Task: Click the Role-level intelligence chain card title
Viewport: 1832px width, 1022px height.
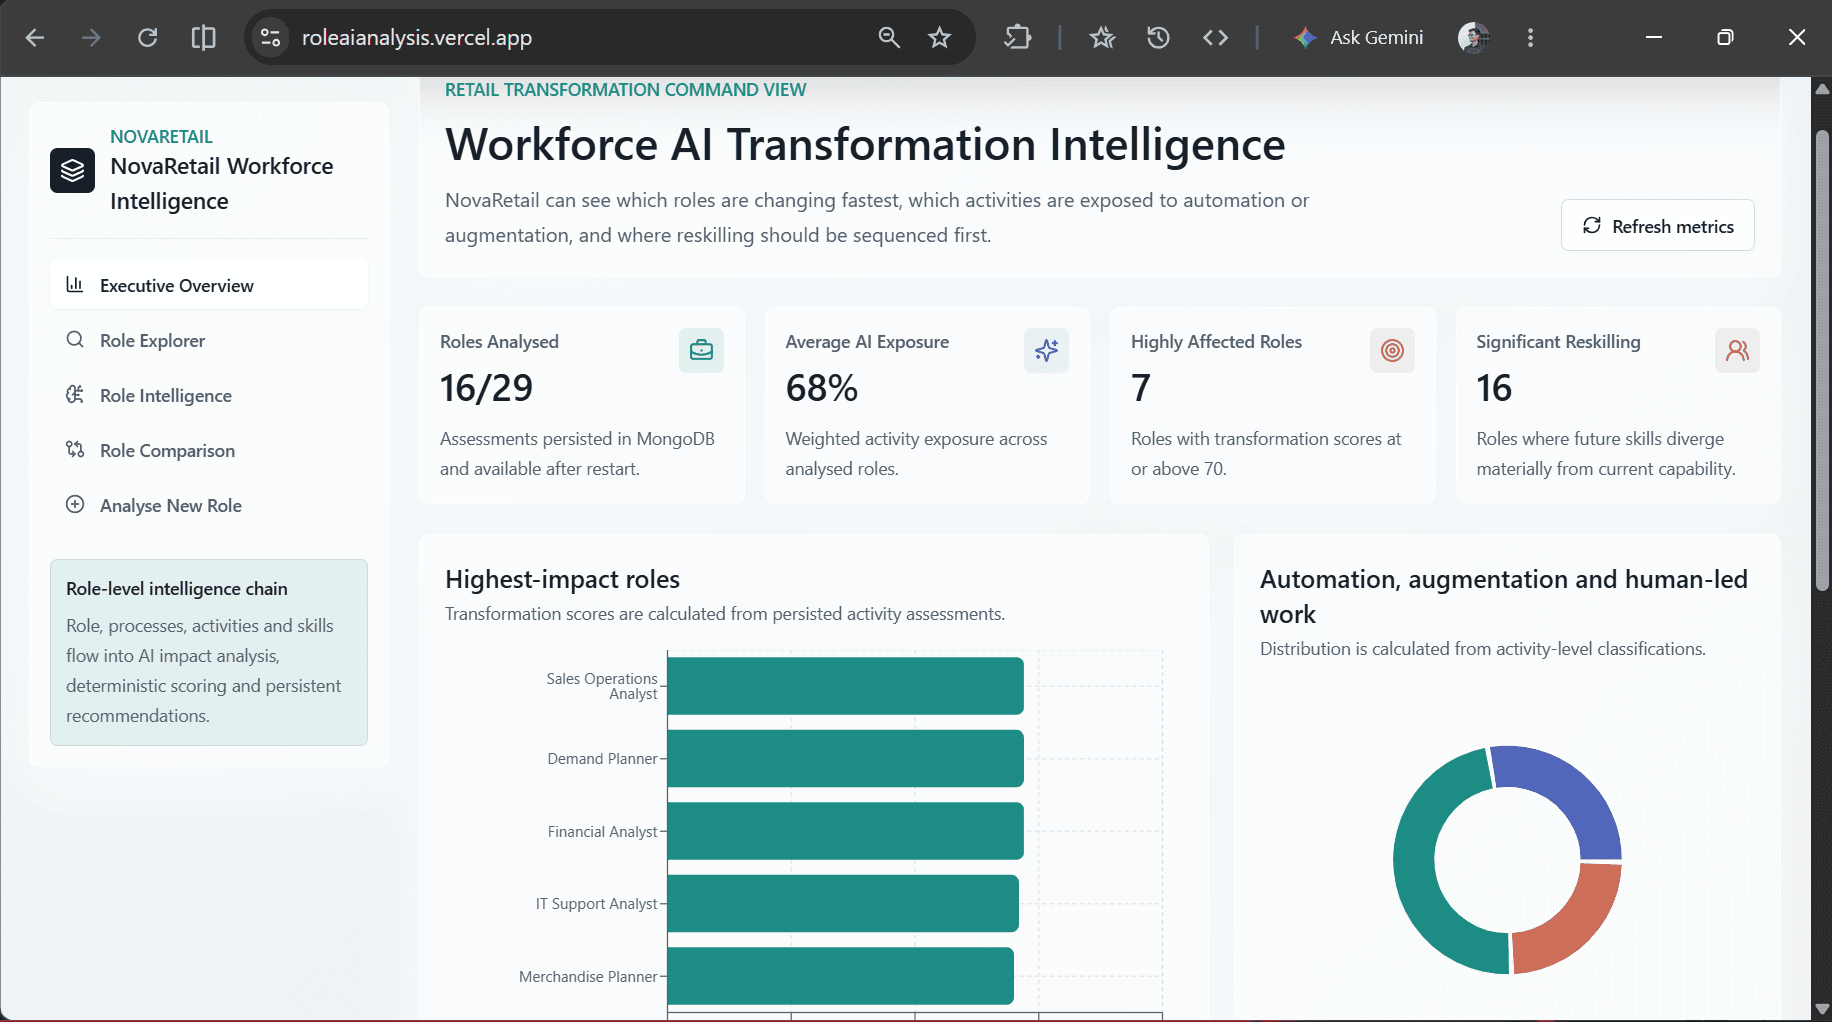Action: pos(177,589)
